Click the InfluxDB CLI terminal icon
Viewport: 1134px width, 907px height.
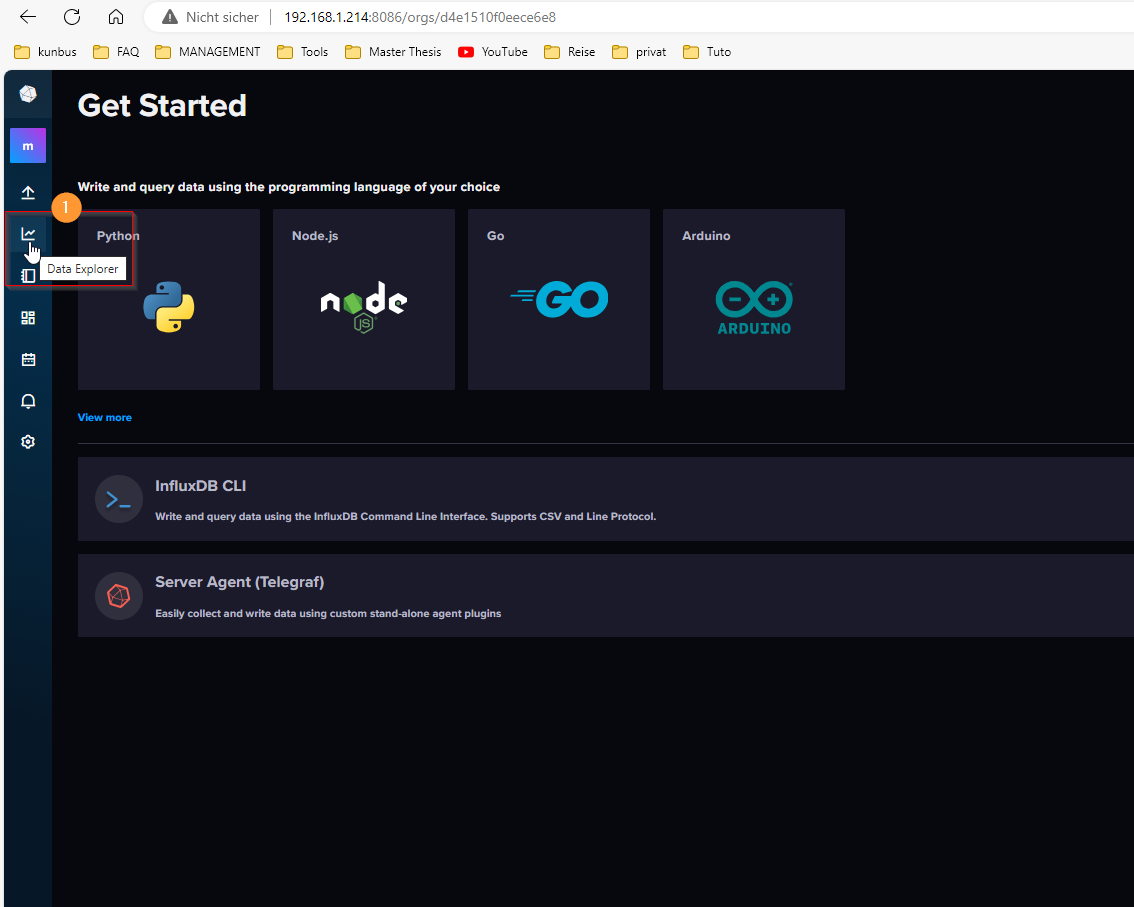[119, 499]
